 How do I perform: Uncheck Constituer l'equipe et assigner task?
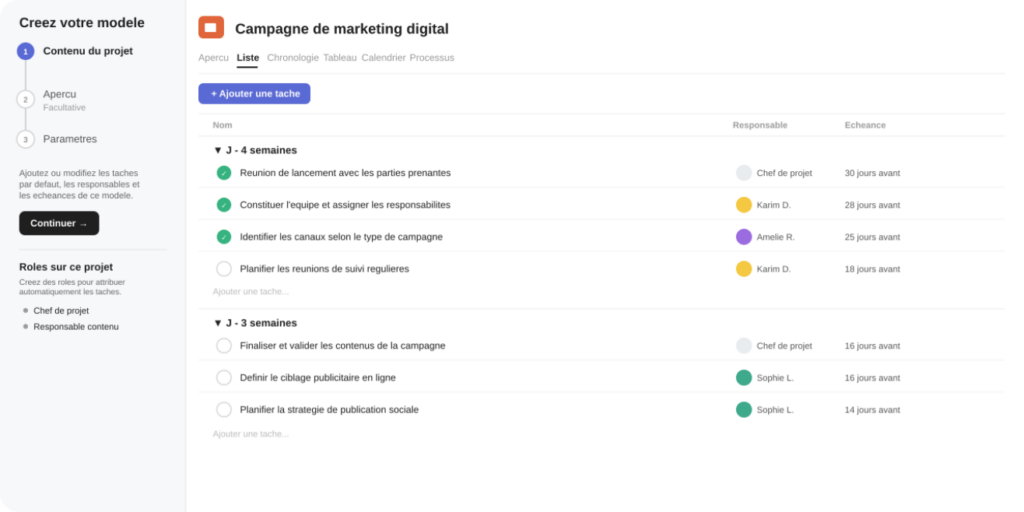coord(224,205)
